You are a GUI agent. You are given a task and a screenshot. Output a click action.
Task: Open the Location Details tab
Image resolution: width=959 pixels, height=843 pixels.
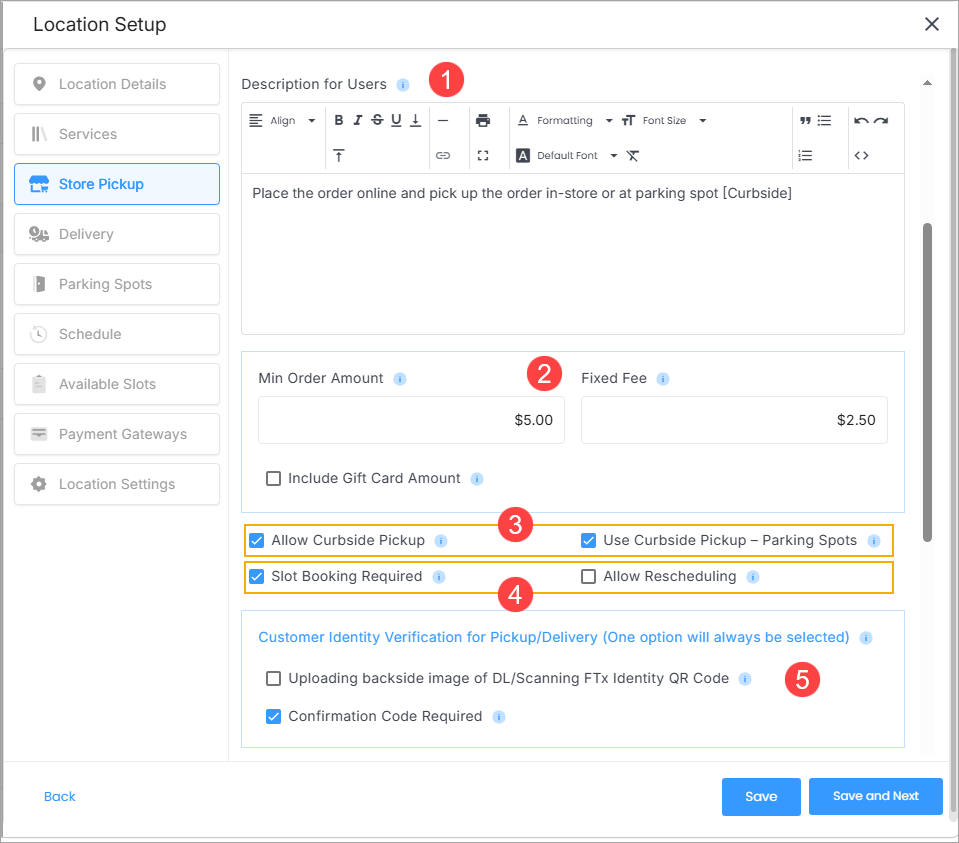click(x=117, y=84)
